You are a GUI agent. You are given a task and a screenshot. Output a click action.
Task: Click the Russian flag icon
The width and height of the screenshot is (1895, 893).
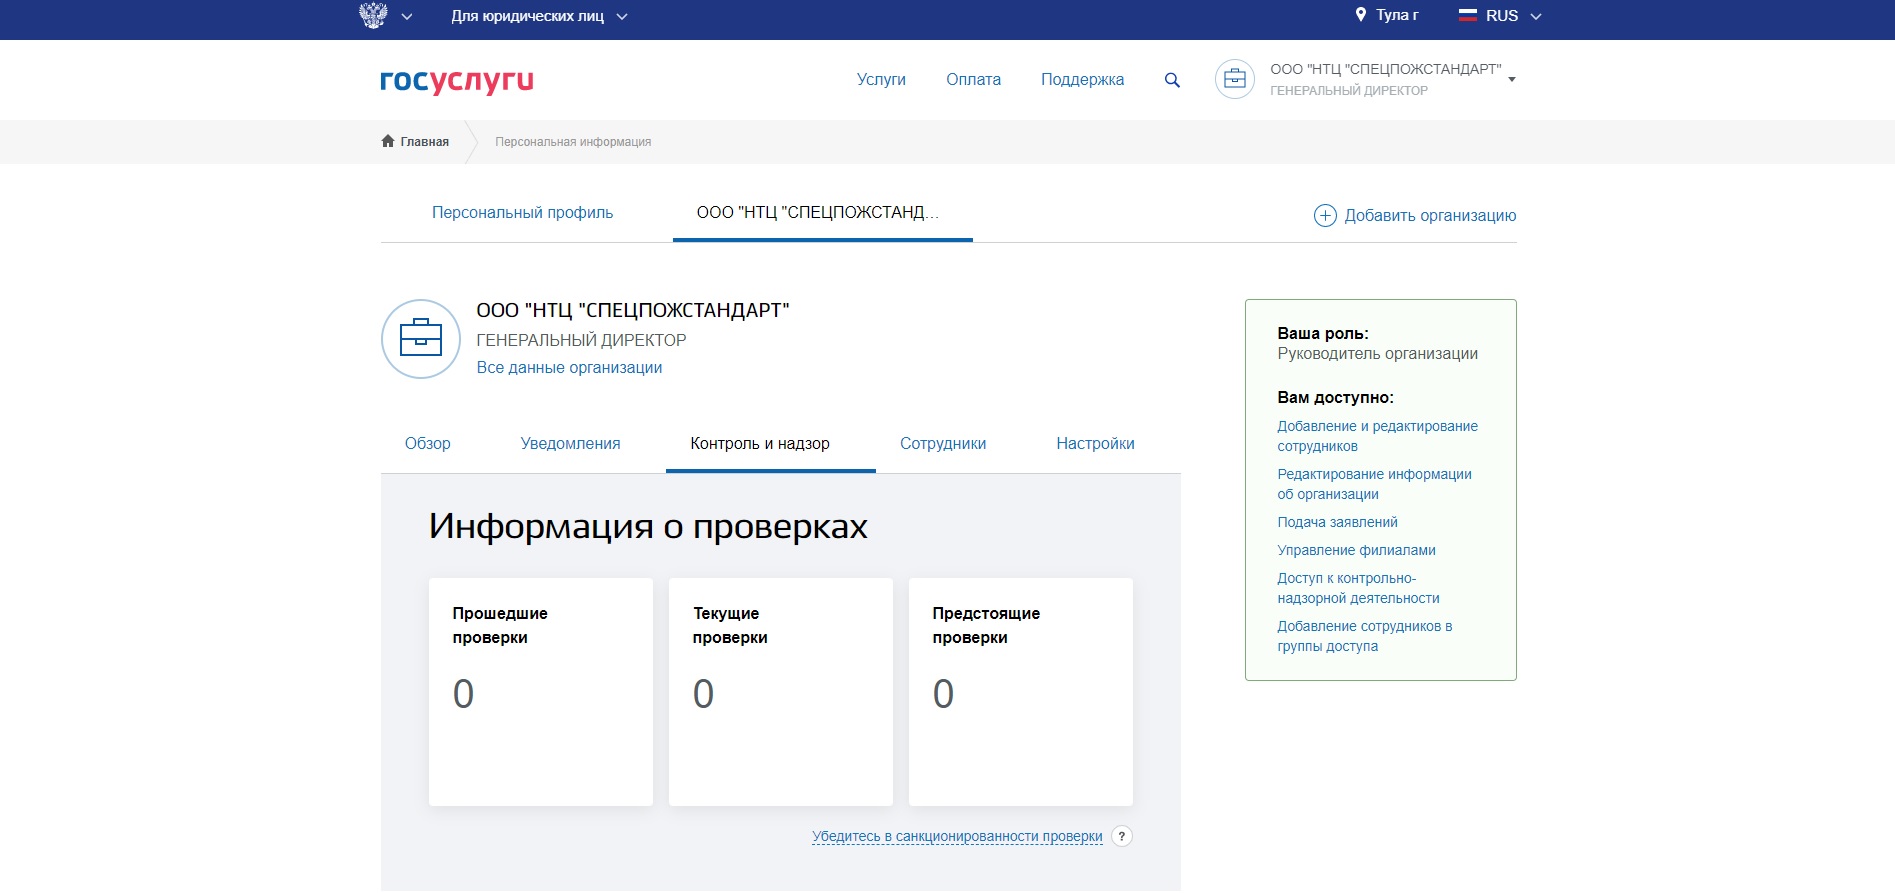(1468, 15)
